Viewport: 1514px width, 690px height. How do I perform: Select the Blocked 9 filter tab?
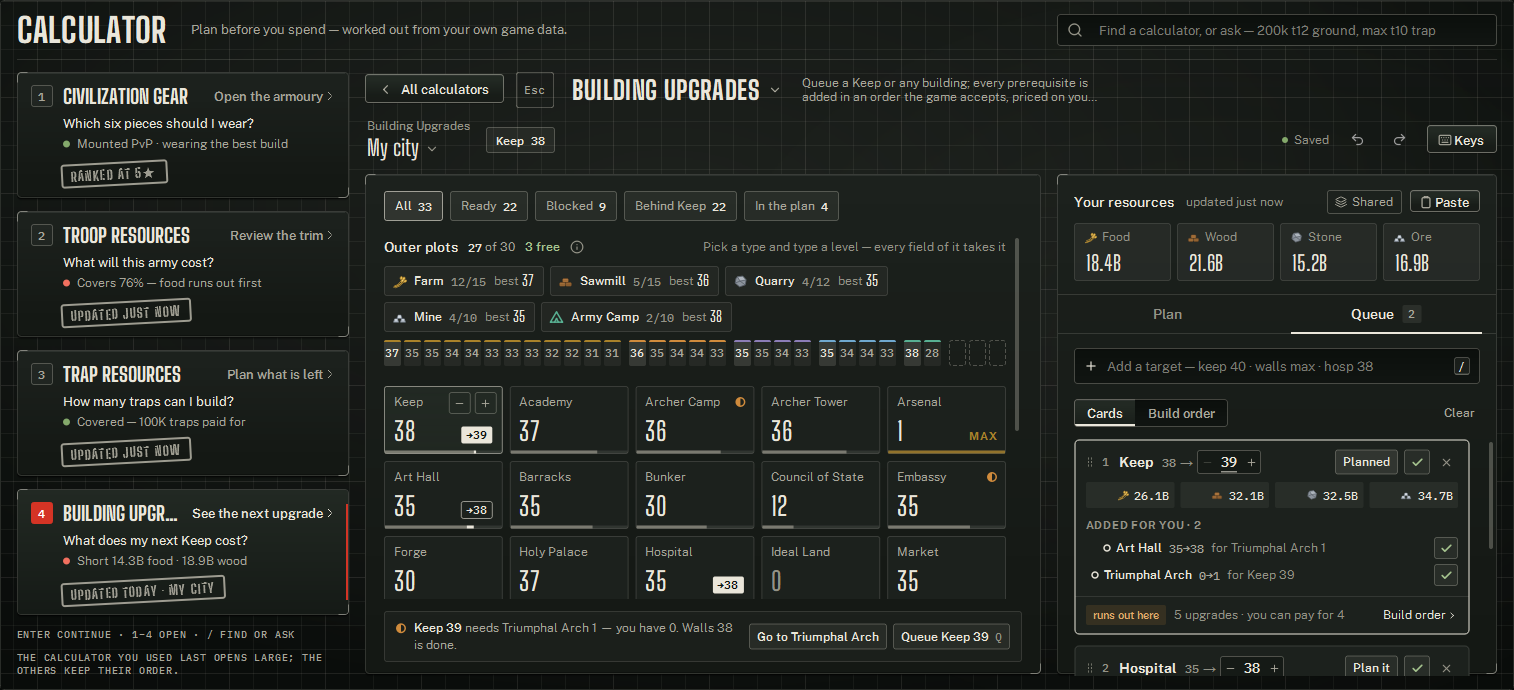(576, 206)
